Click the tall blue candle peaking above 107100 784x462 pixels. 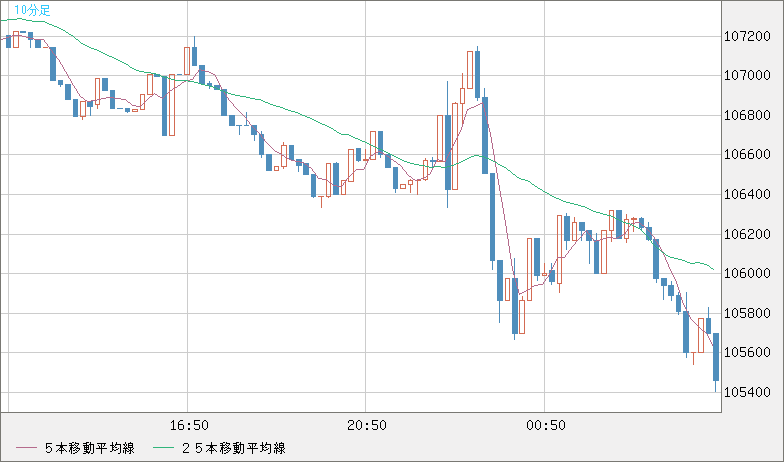point(478,72)
